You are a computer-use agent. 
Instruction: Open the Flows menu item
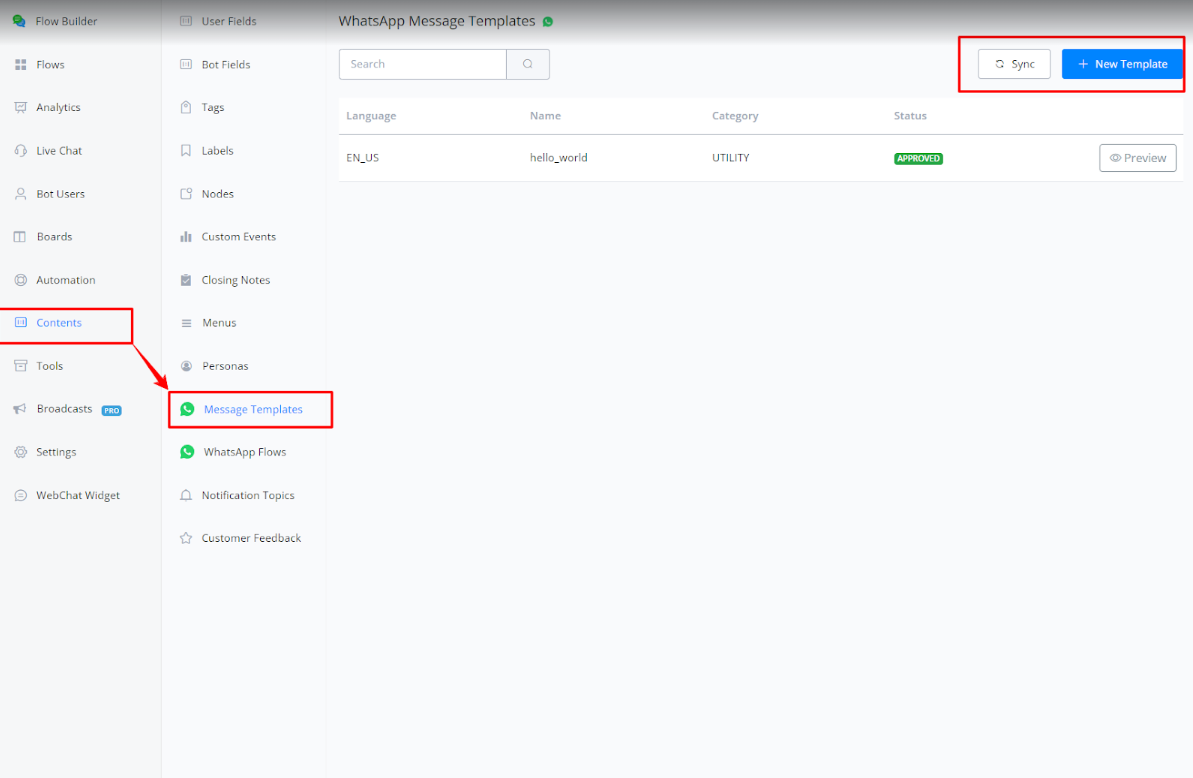[50, 65]
